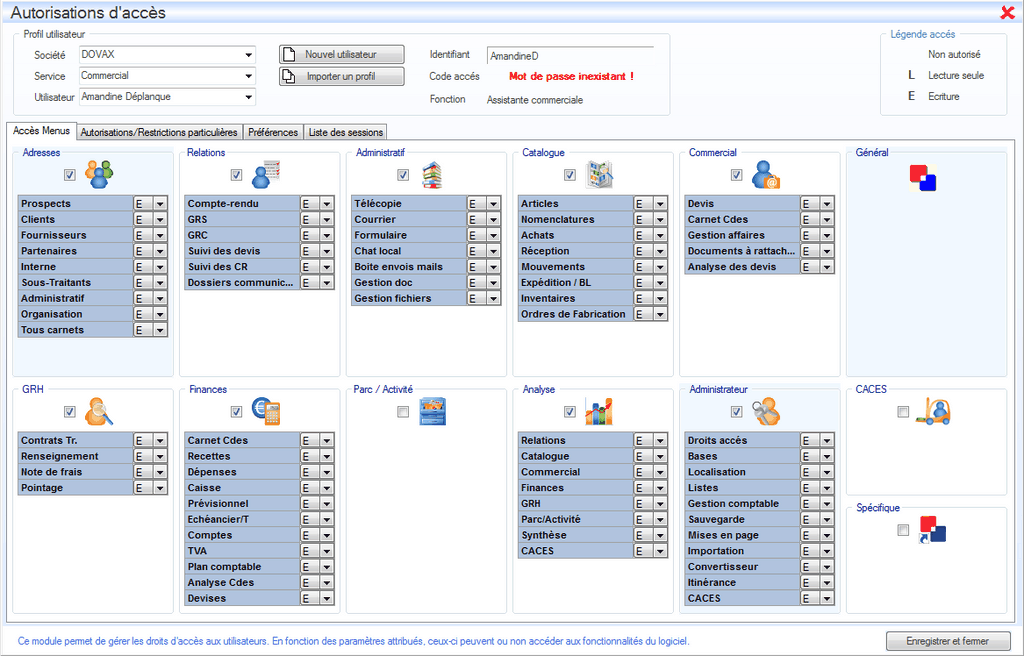Image resolution: width=1024 pixels, height=656 pixels.
Task: Click the Administratif stacked books icon
Action: (432, 175)
